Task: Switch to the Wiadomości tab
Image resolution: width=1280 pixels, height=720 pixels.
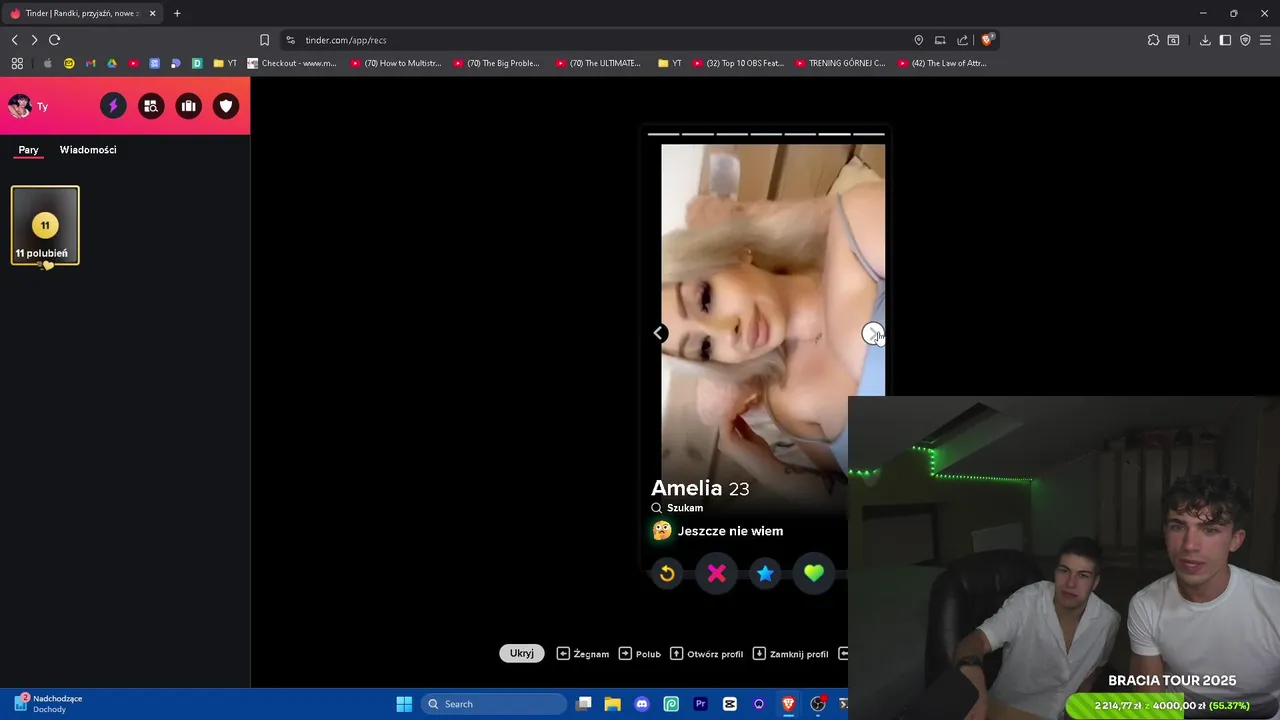Action: click(88, 150)
